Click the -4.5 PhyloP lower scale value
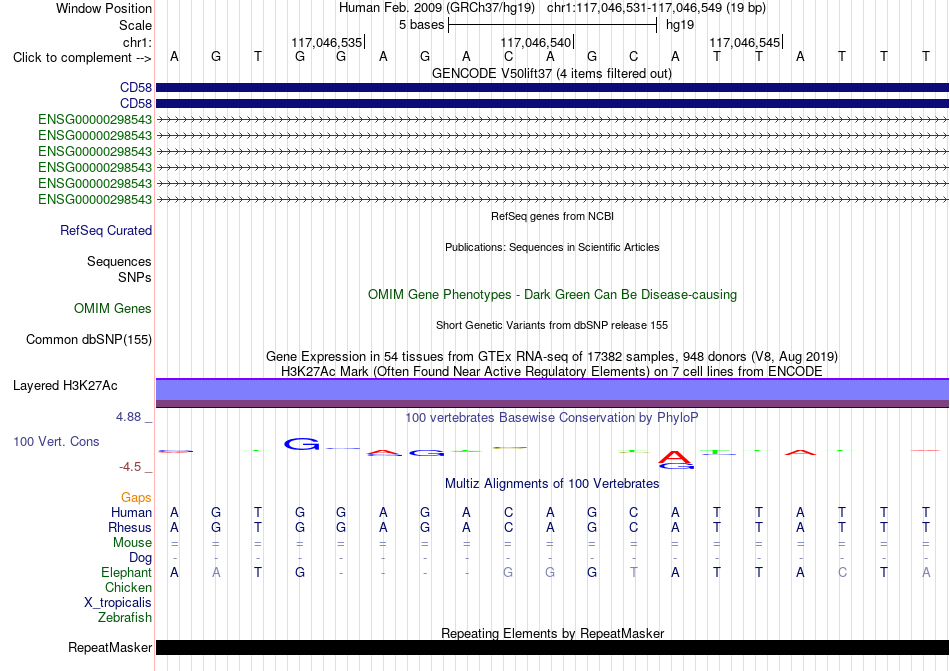This screenshot has width=950, height=671. tap(130, 467)
